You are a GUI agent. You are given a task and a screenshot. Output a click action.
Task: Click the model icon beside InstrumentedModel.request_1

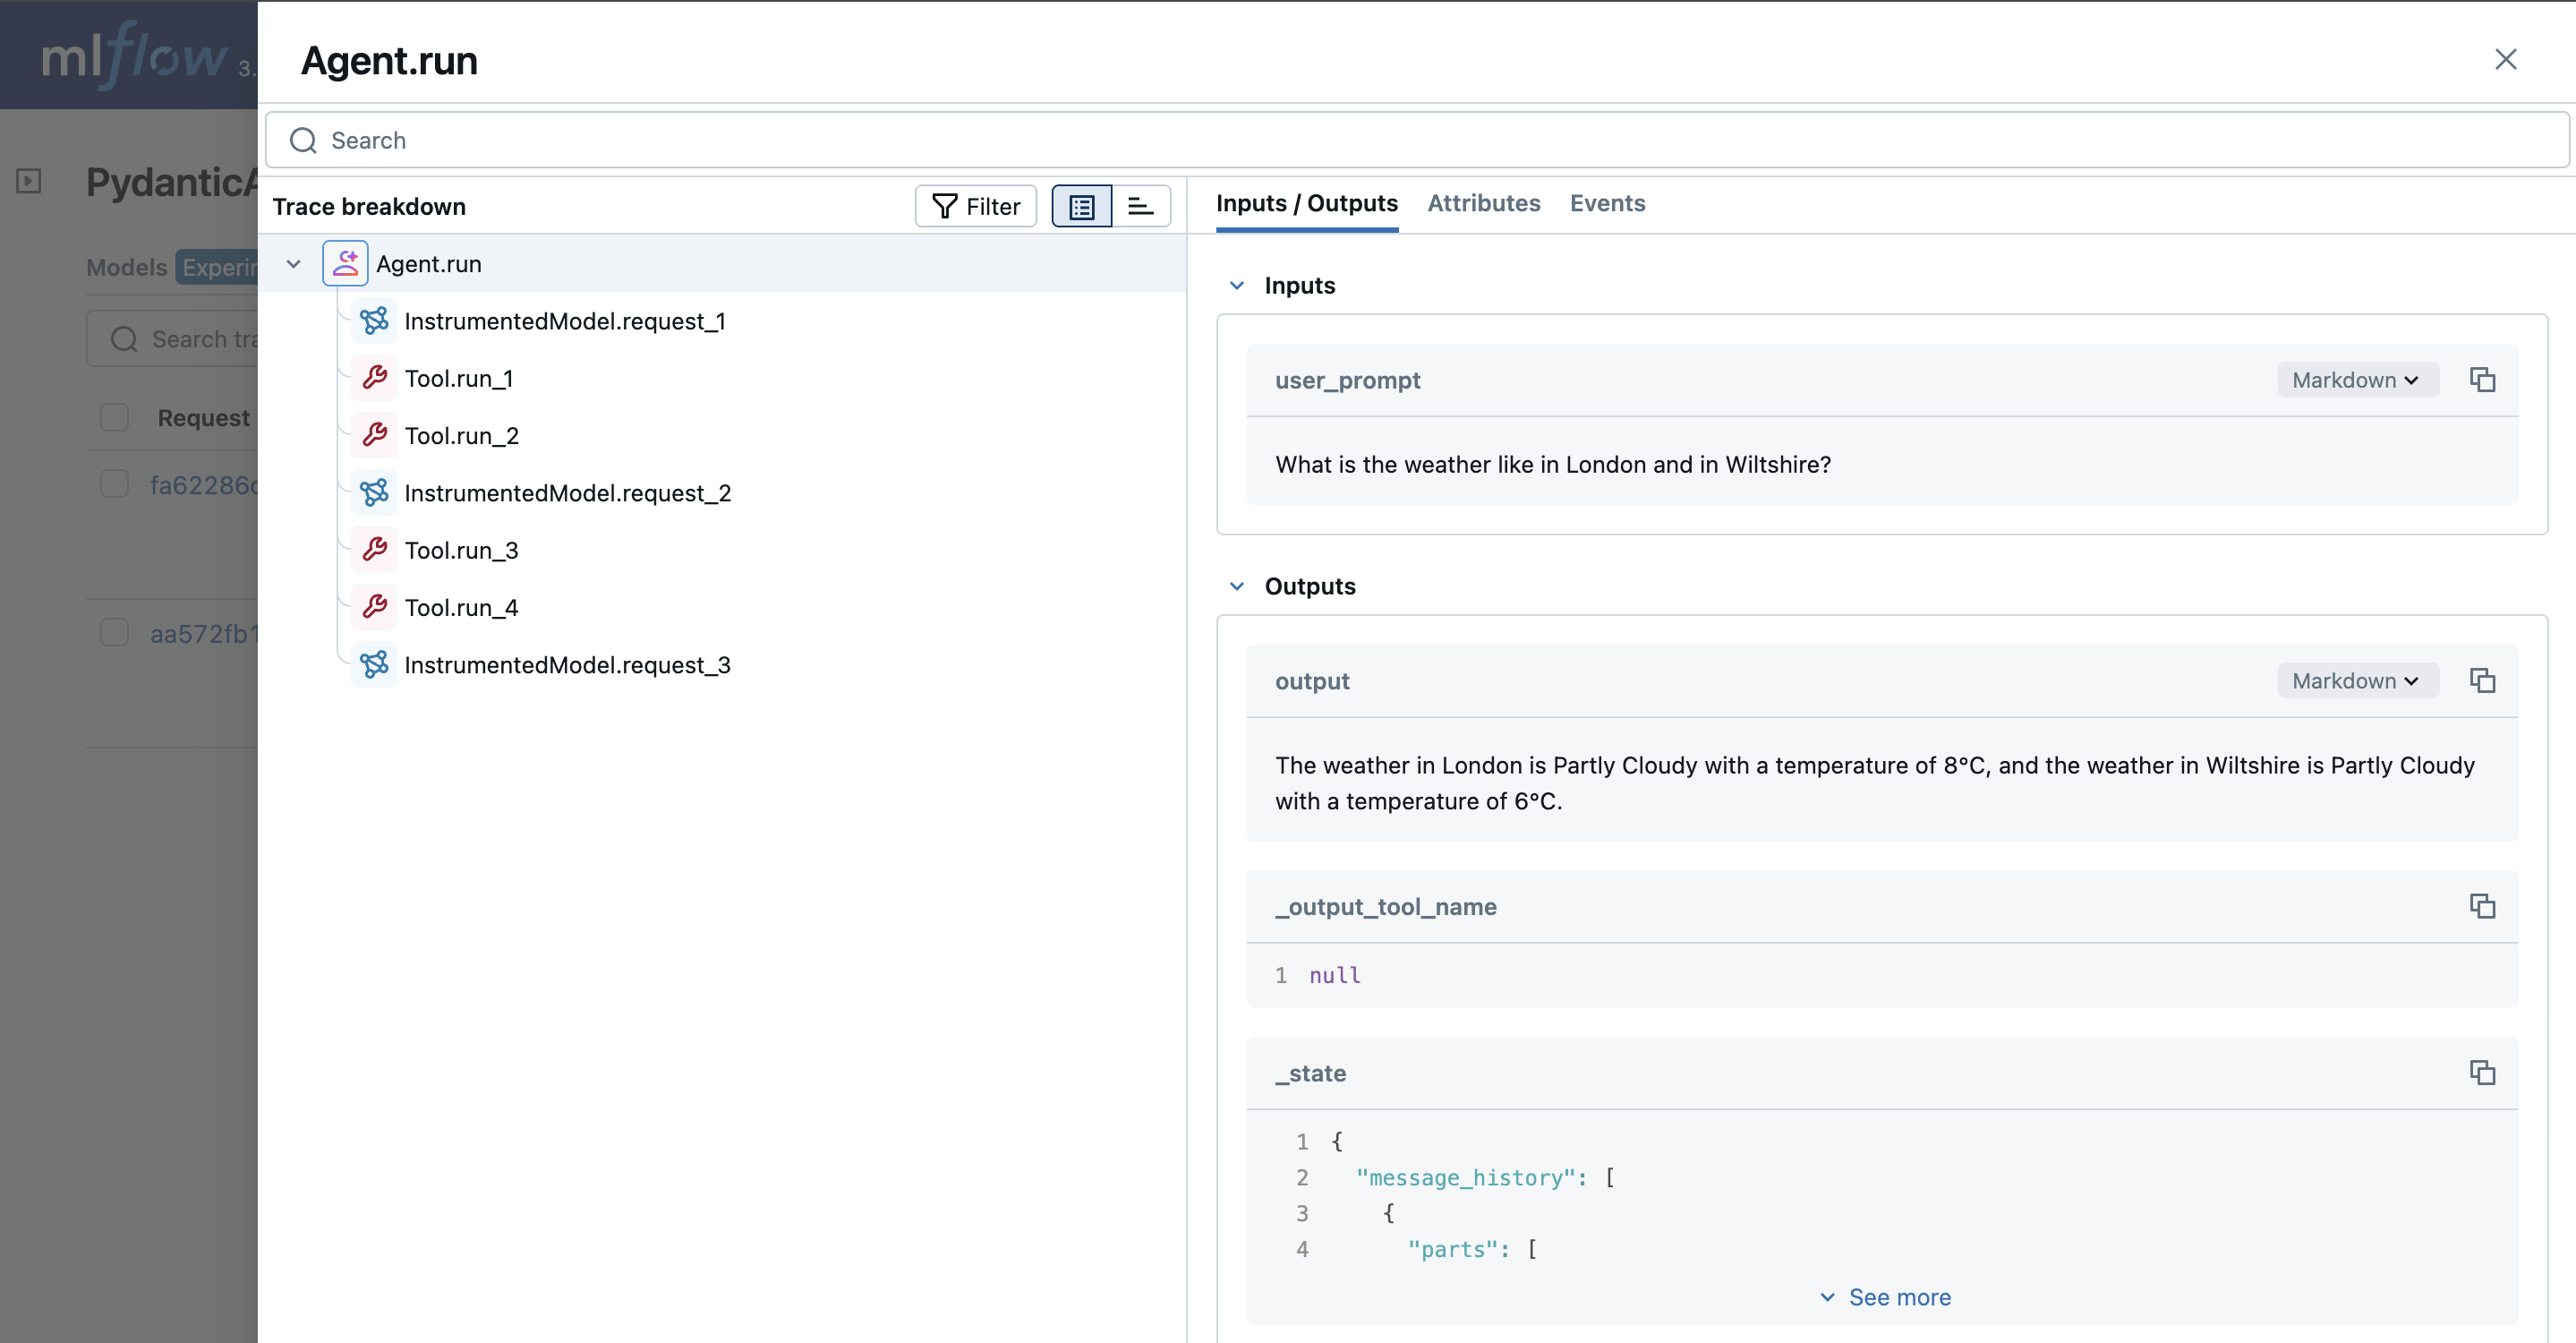pos(374,321)
